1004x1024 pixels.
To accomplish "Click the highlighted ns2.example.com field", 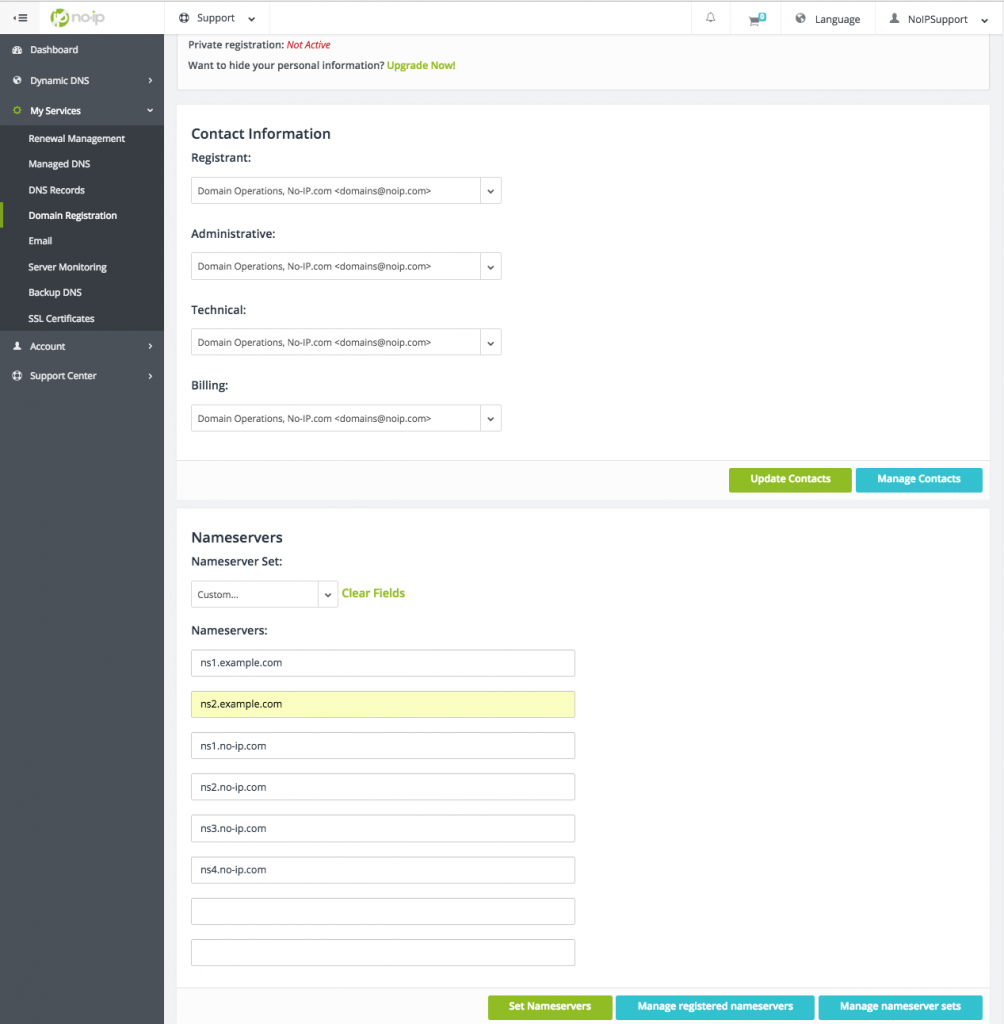I will click(383, 705).
